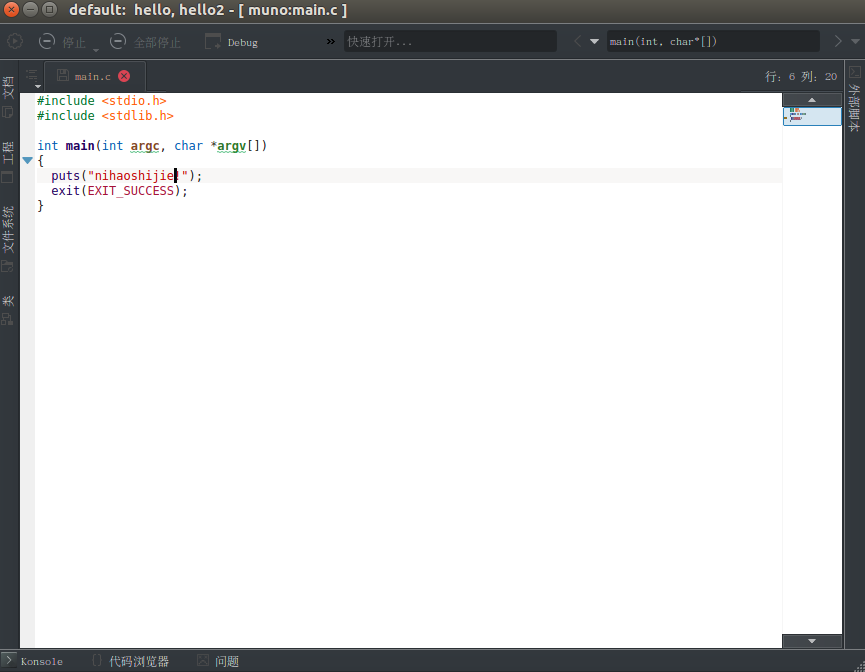This screenshot has height=672, width=865.
Task: Click the scroll down arrow of editor
Action: pyautogui.click(x=812, y=641)
